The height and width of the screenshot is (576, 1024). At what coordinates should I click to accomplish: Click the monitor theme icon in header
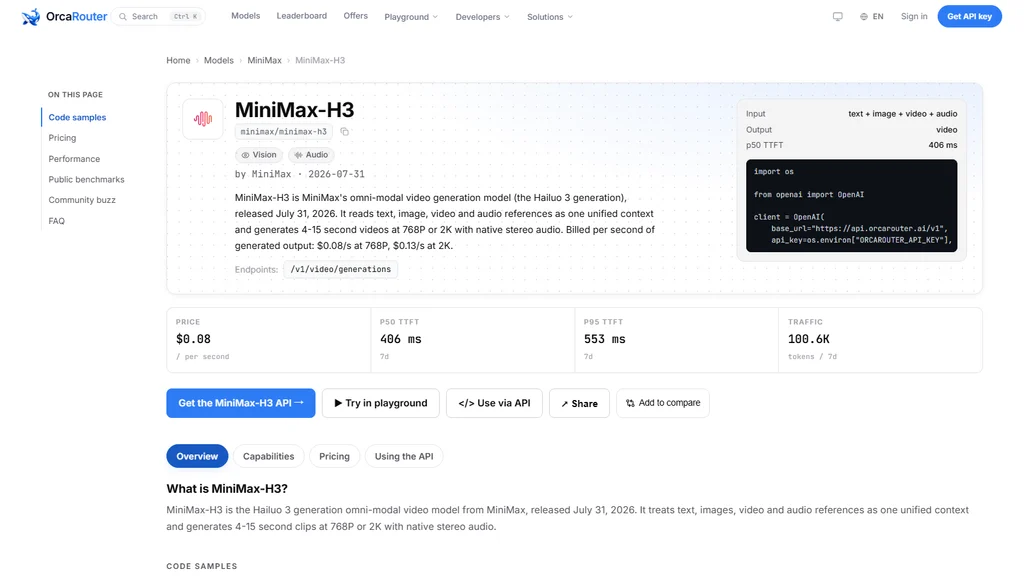[837, 16]
